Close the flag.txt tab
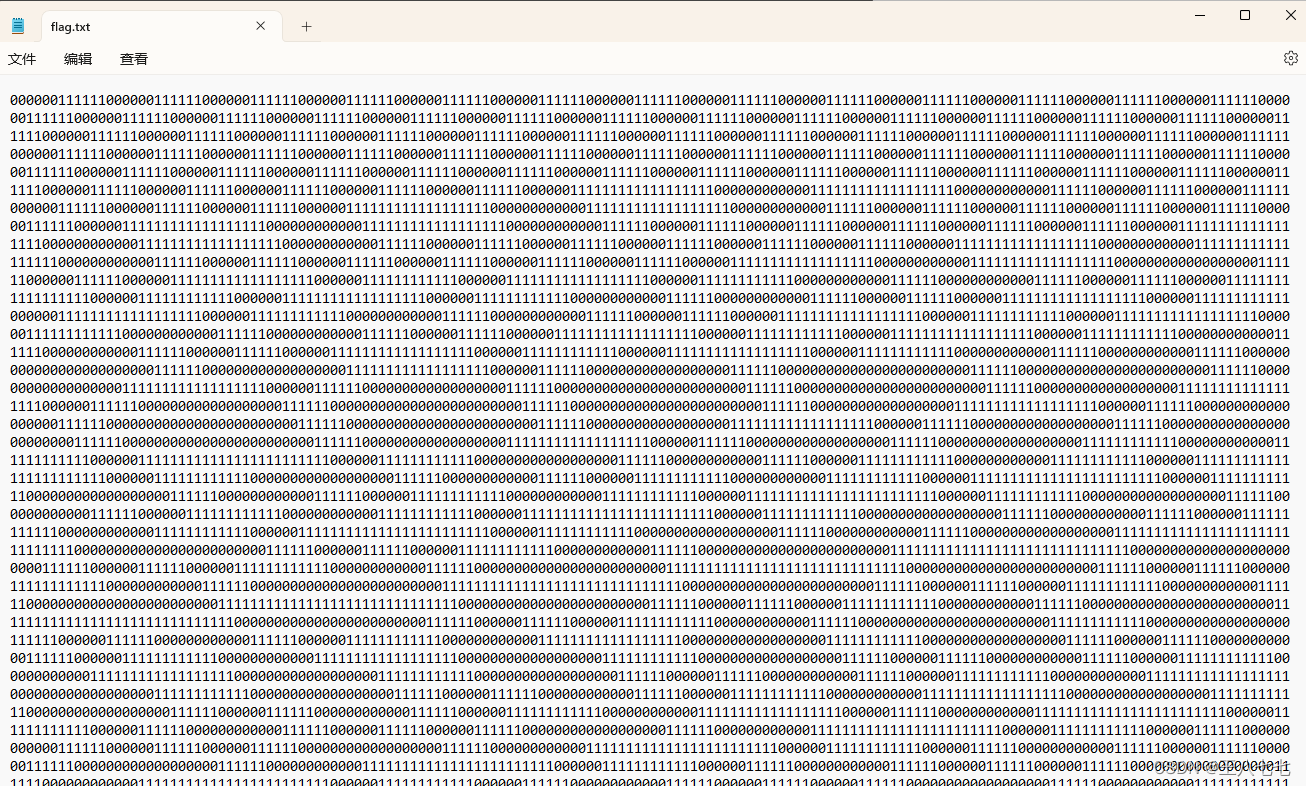 (x=261, y=26)
